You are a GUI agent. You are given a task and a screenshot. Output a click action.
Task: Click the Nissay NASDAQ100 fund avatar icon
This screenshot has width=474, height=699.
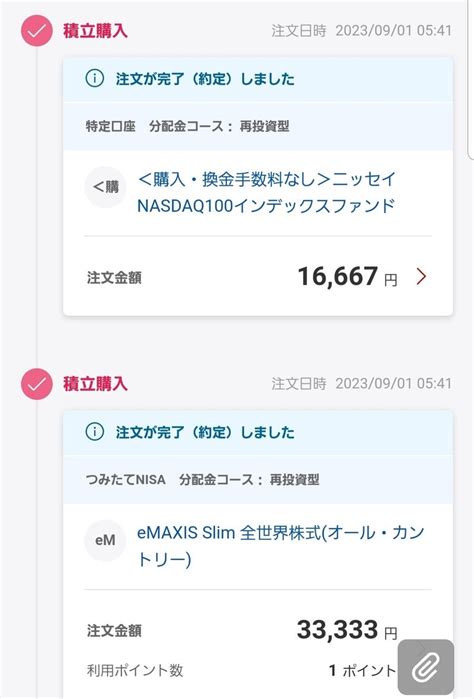point(105,187)
